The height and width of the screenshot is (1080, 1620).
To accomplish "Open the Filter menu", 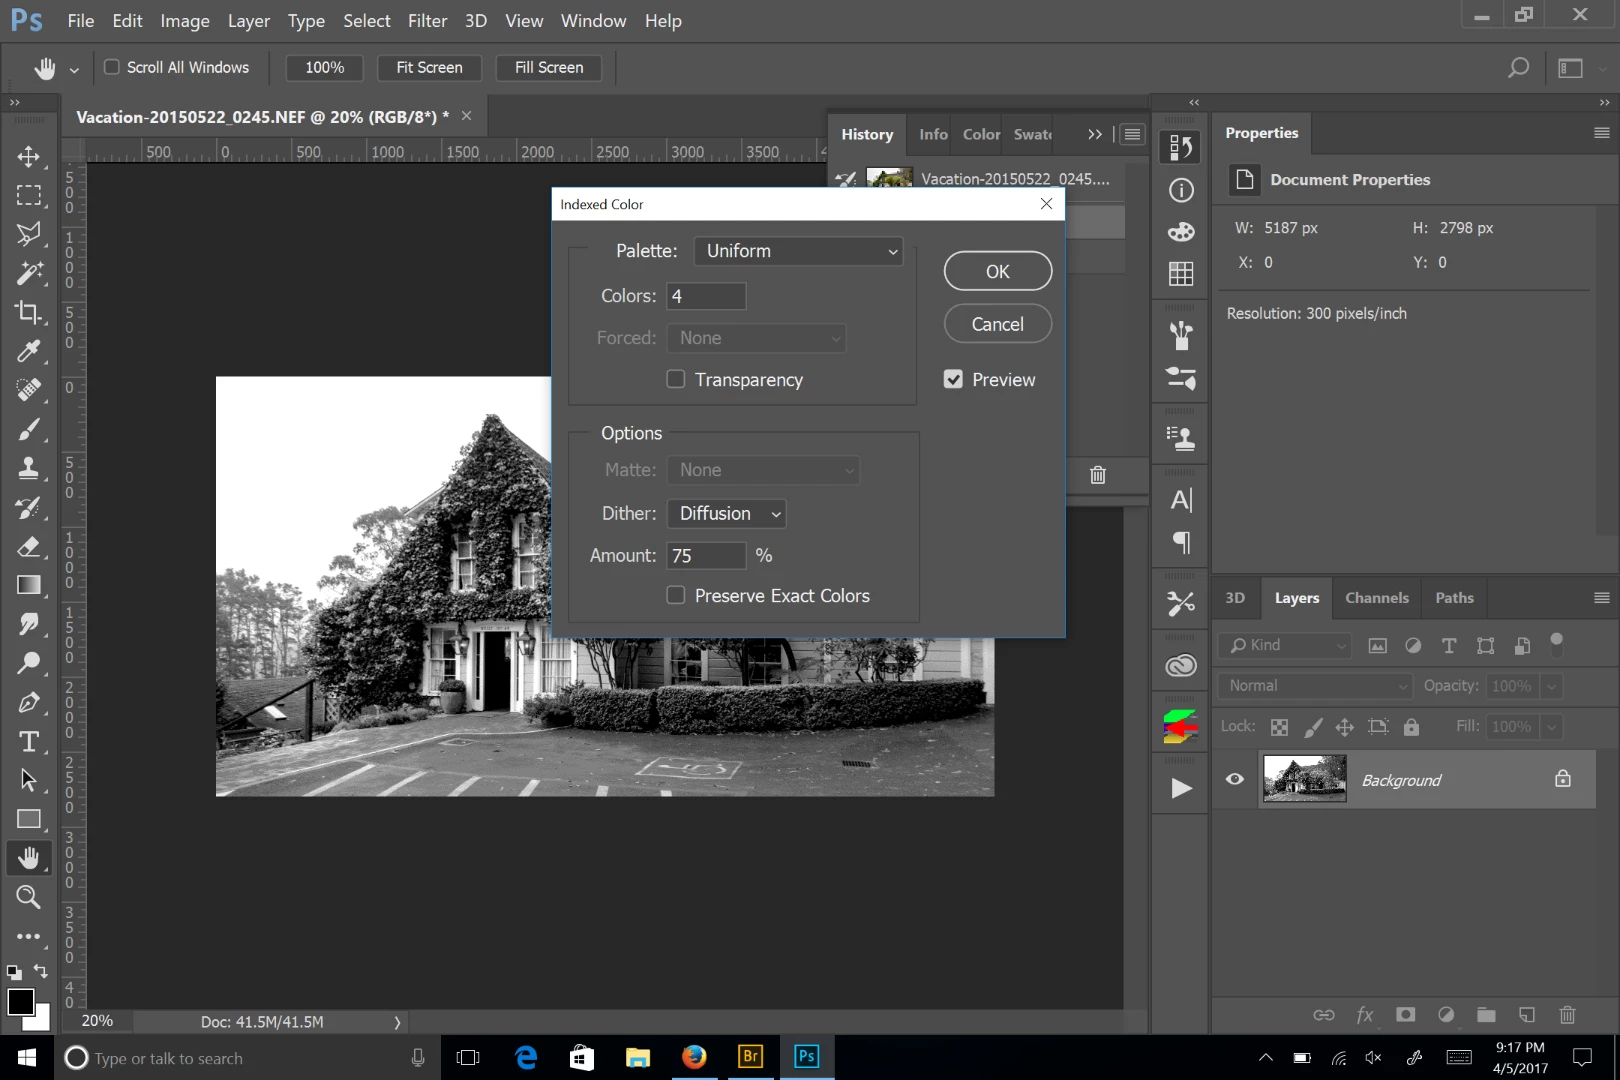I will point(427,20).
